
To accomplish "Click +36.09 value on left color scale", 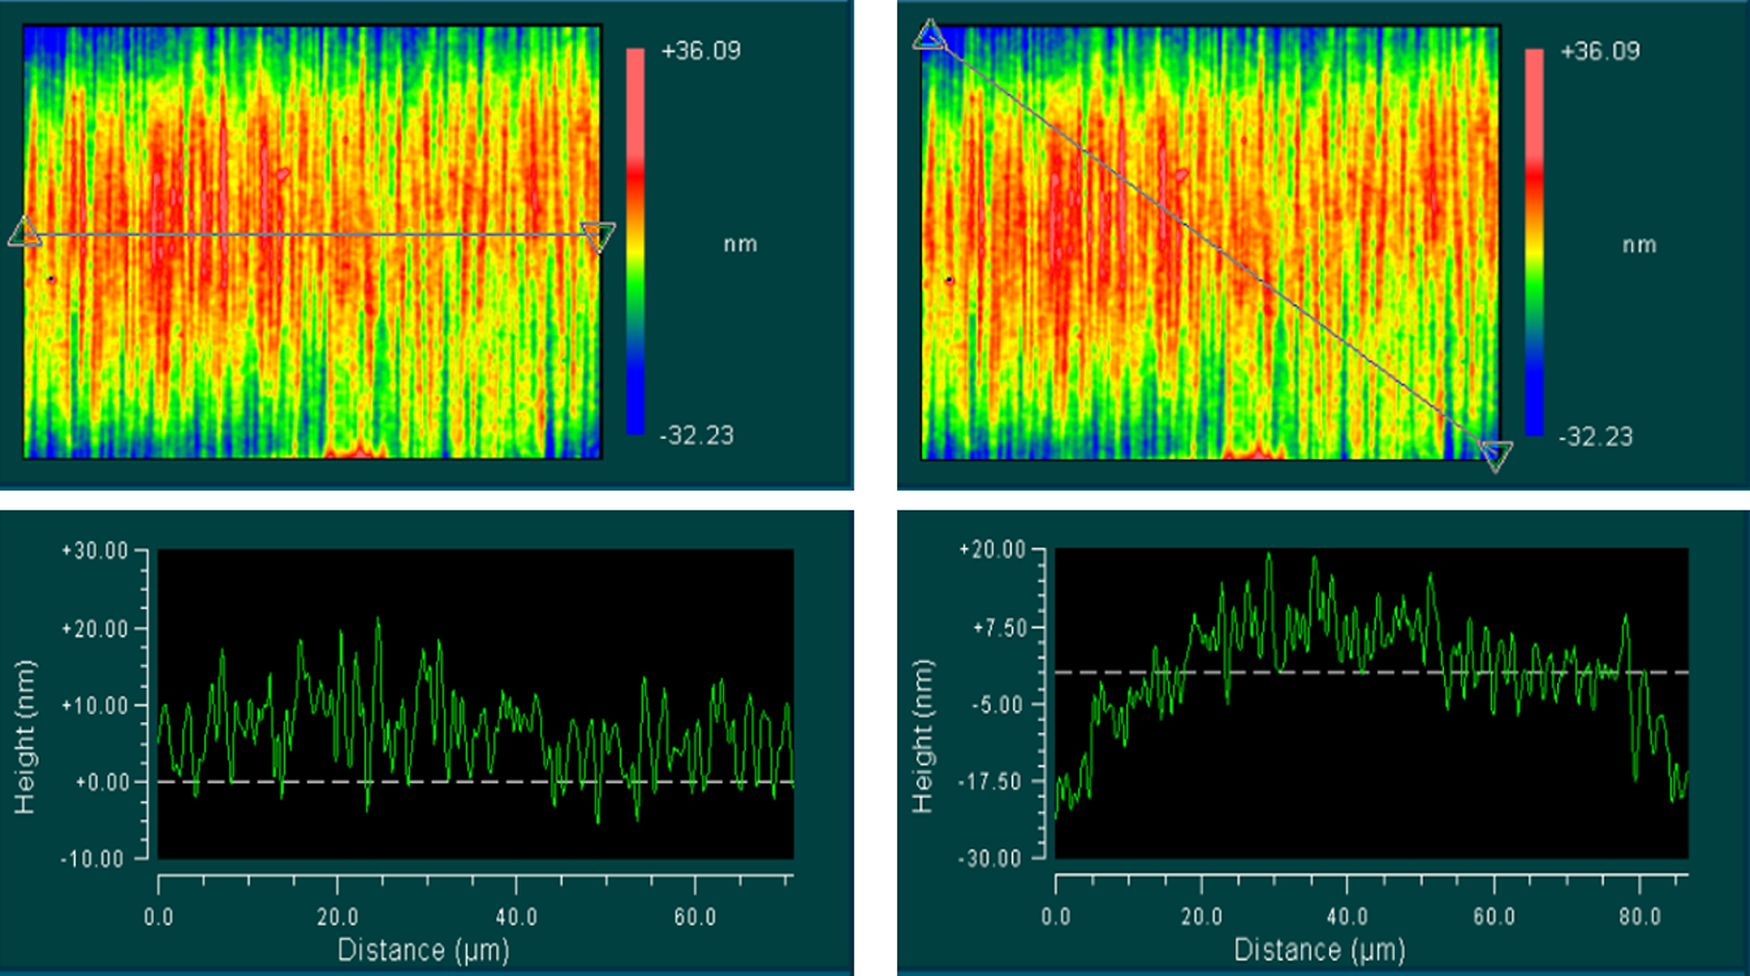I will [x=701, y=51].
